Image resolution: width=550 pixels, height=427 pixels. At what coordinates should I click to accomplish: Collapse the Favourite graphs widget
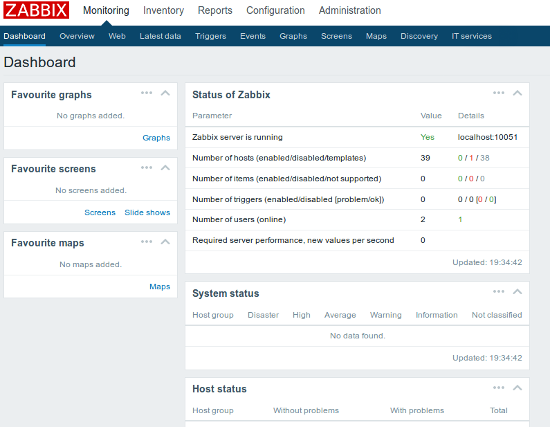(x=165, y=93)
